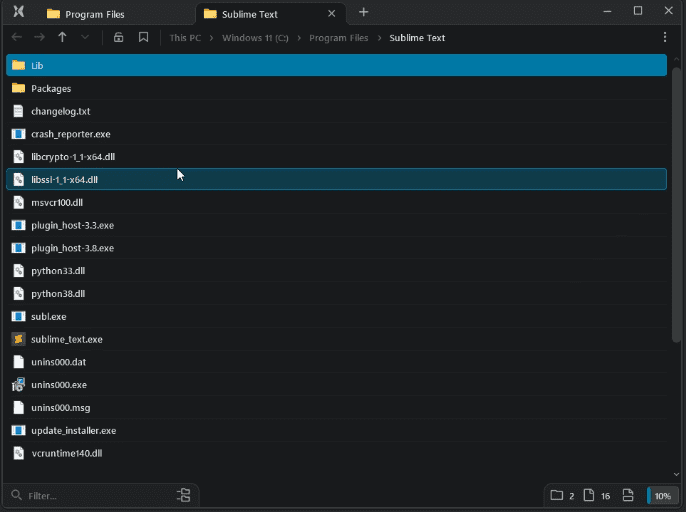Screen dimensions: 686x512
Task: Expand chevron after Program Files breadcrumb
Action: [x=379, y=38]
